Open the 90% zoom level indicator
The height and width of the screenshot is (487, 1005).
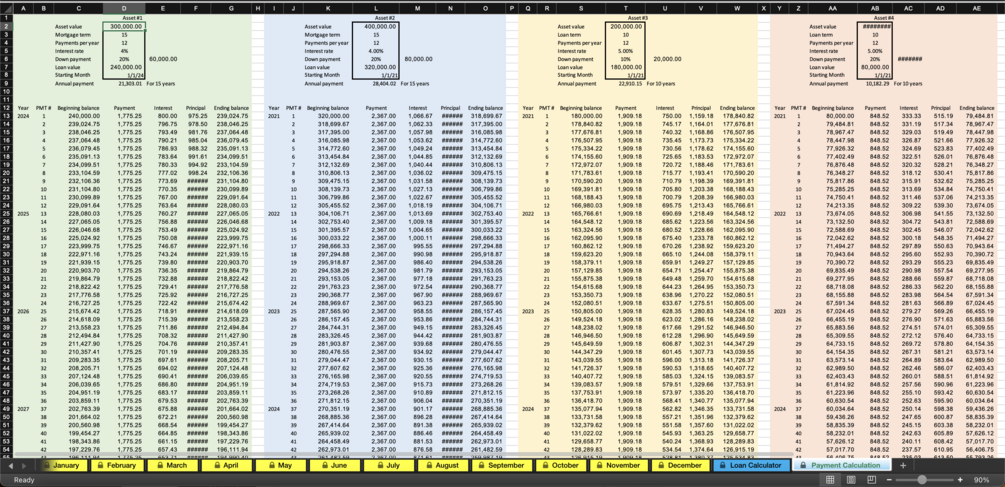pos(981,480)
